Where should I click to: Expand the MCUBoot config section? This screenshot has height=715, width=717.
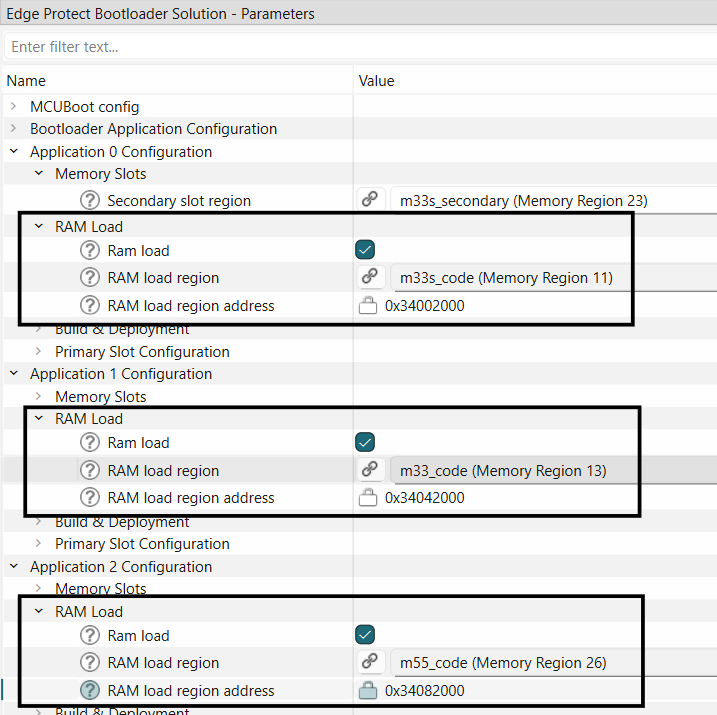click(14, 107)
